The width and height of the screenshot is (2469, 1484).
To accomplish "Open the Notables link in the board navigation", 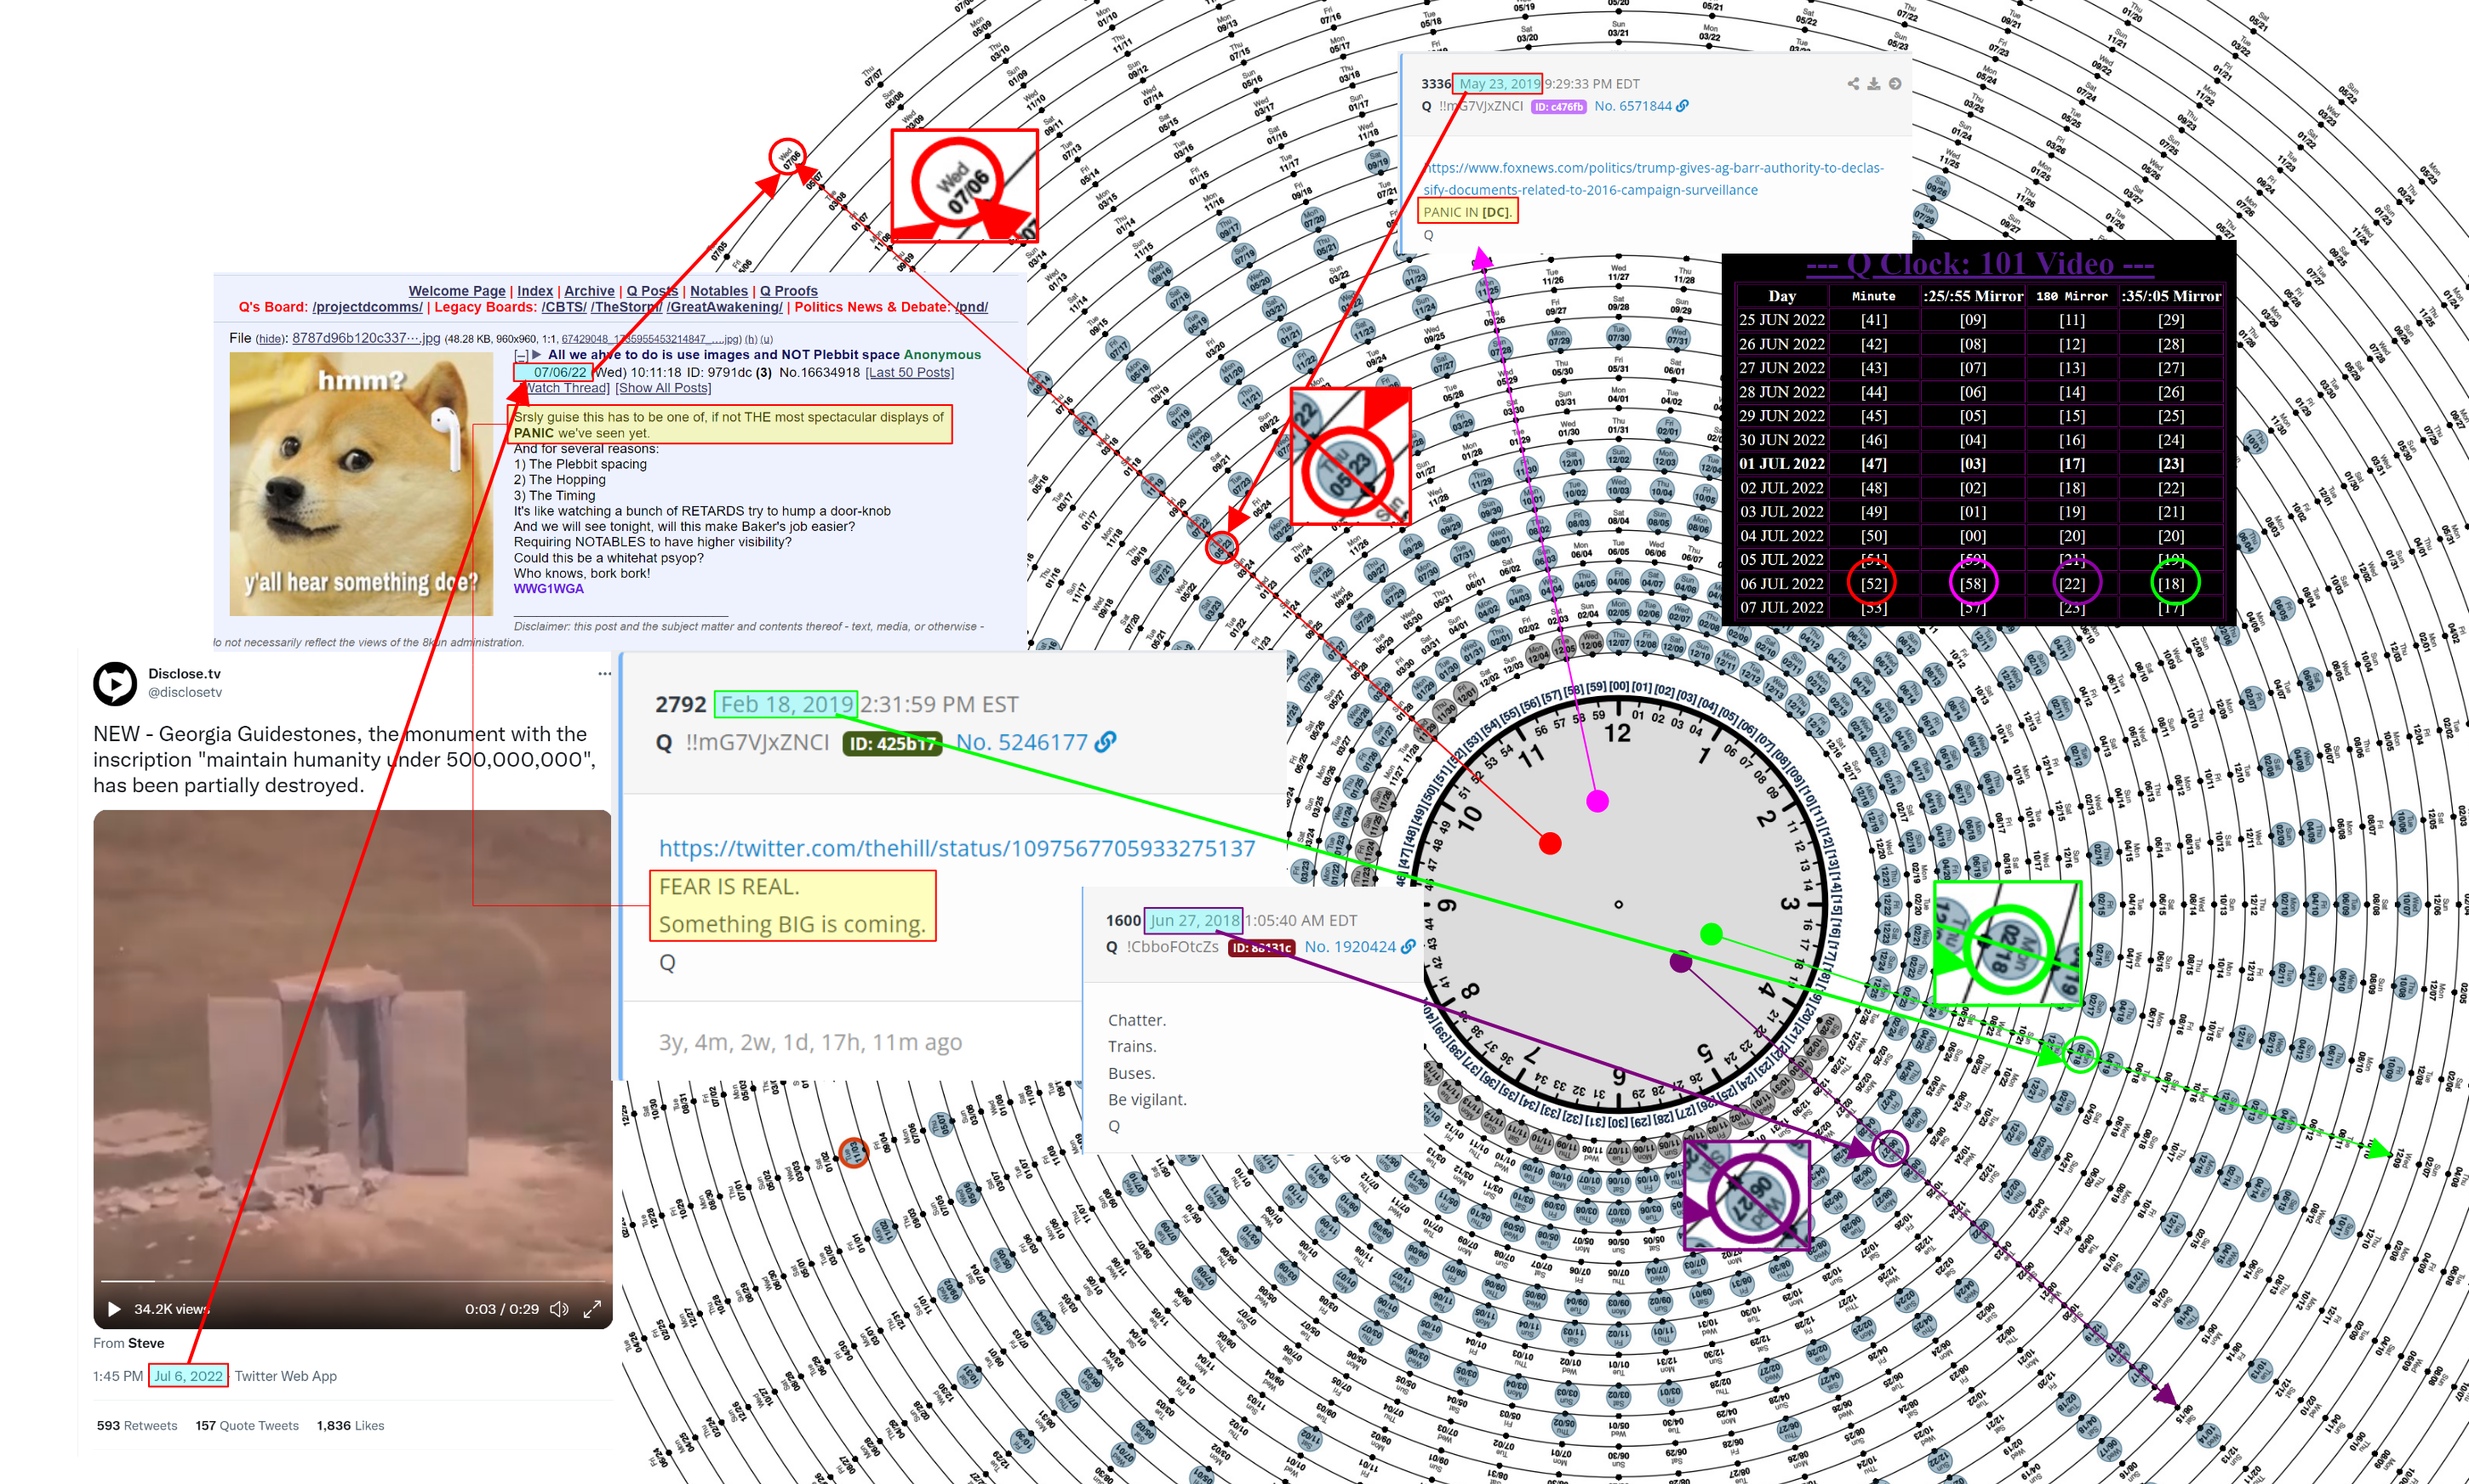I will (719, 291).
